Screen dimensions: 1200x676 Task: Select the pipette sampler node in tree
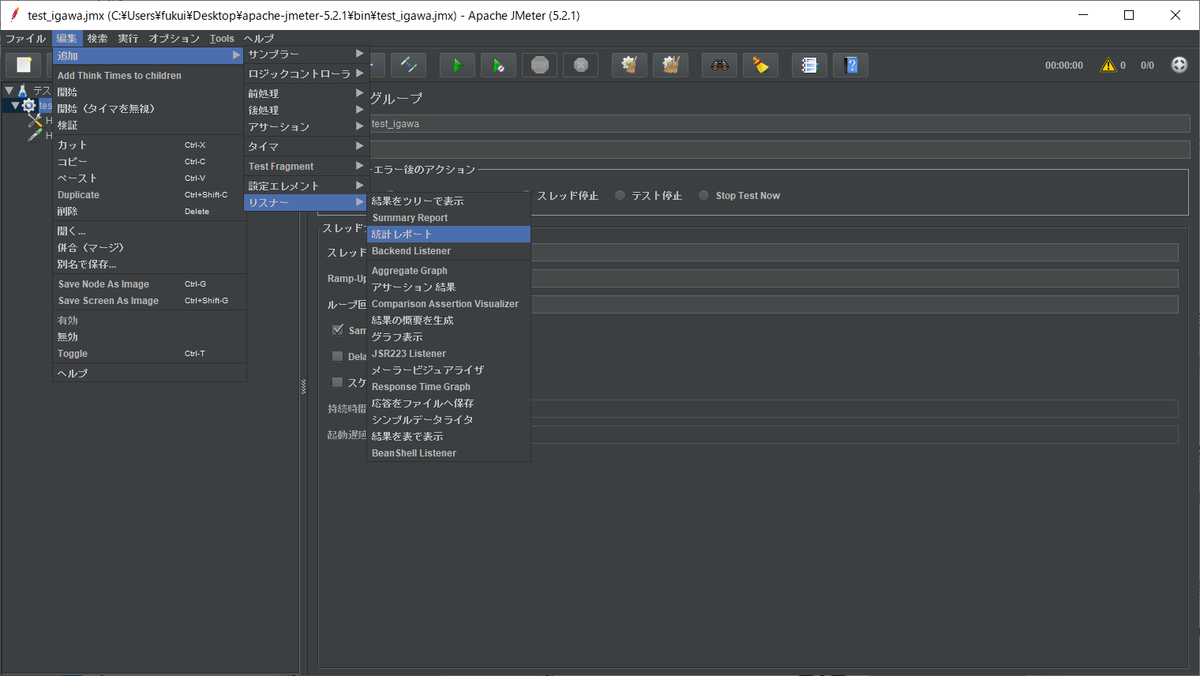(x=35, y=135)
